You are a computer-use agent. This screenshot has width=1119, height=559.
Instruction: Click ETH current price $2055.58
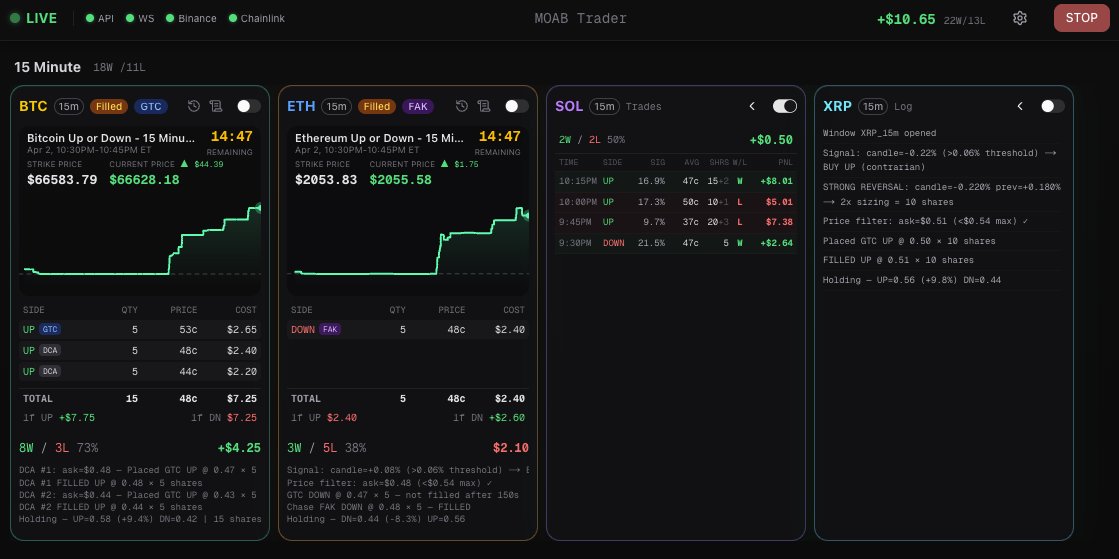400,180
